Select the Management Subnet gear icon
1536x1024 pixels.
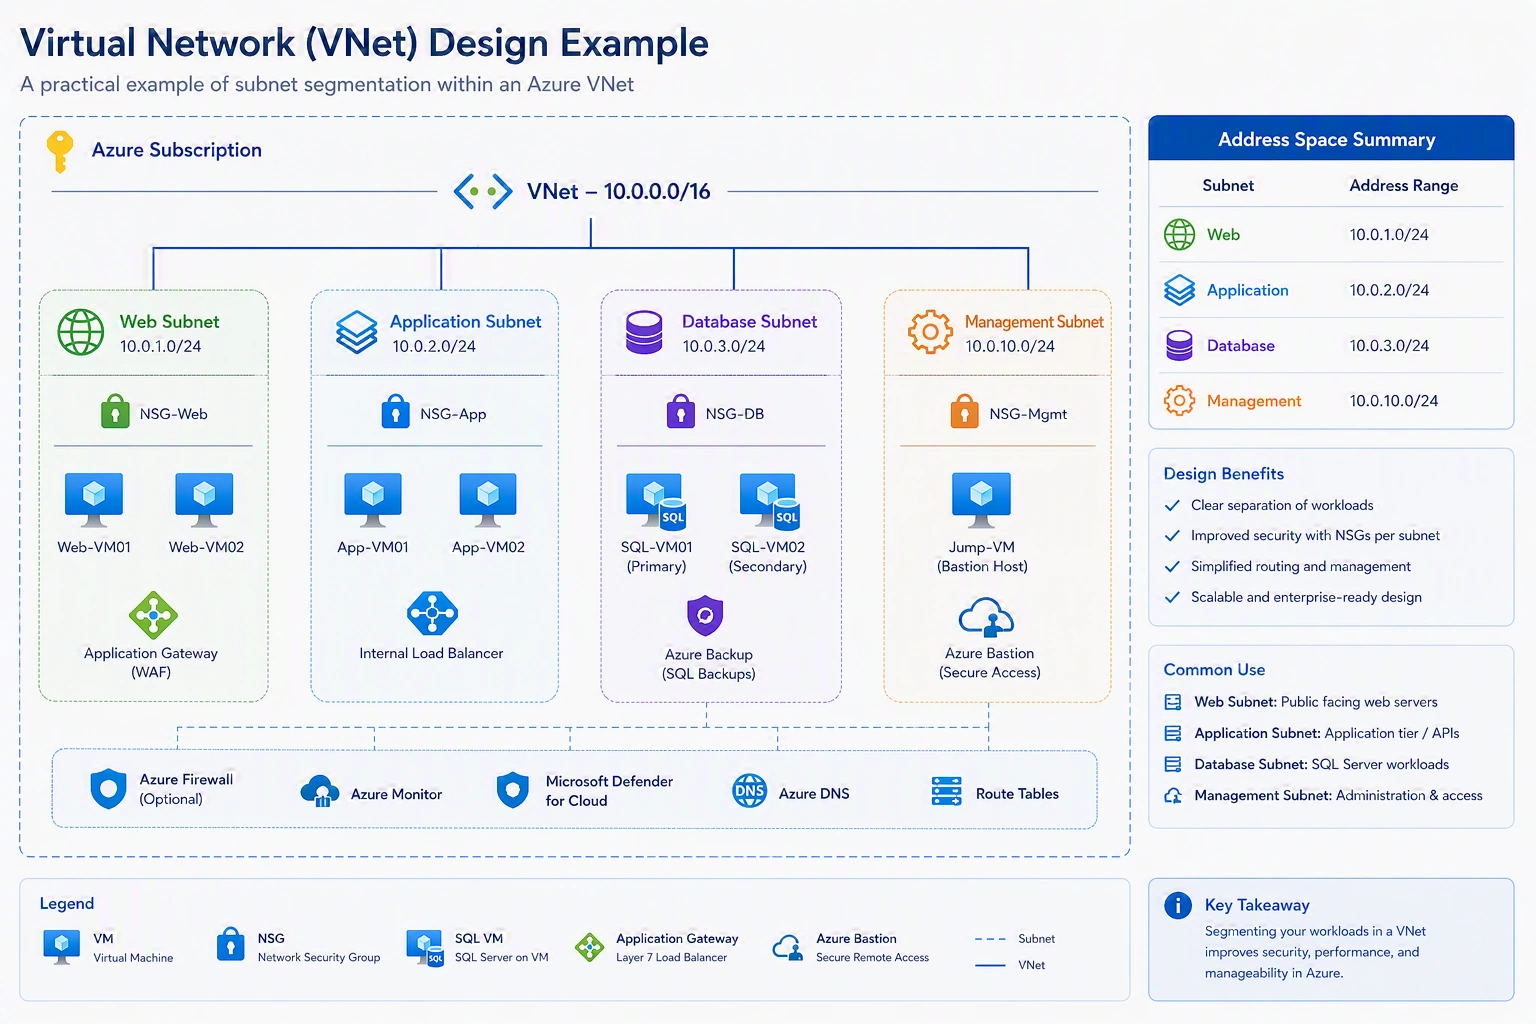pyautogui.click(x=930, y=332)
